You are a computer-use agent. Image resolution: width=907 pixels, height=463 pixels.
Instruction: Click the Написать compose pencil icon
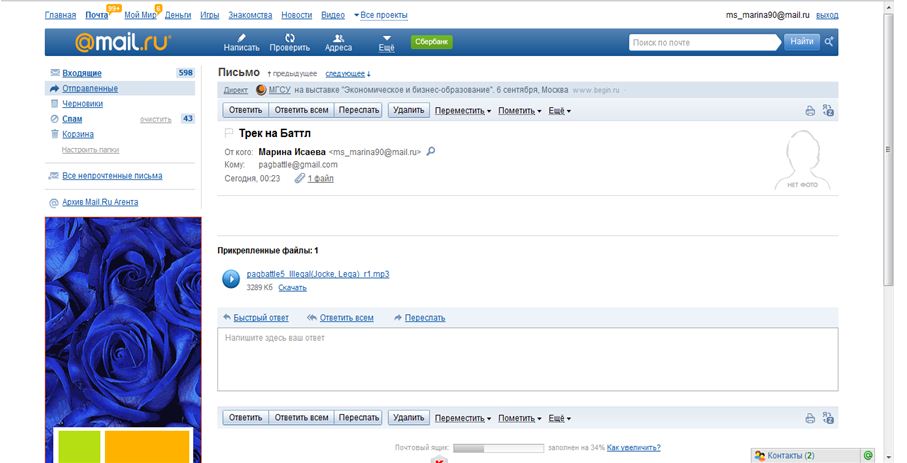[x=241, y=37]
